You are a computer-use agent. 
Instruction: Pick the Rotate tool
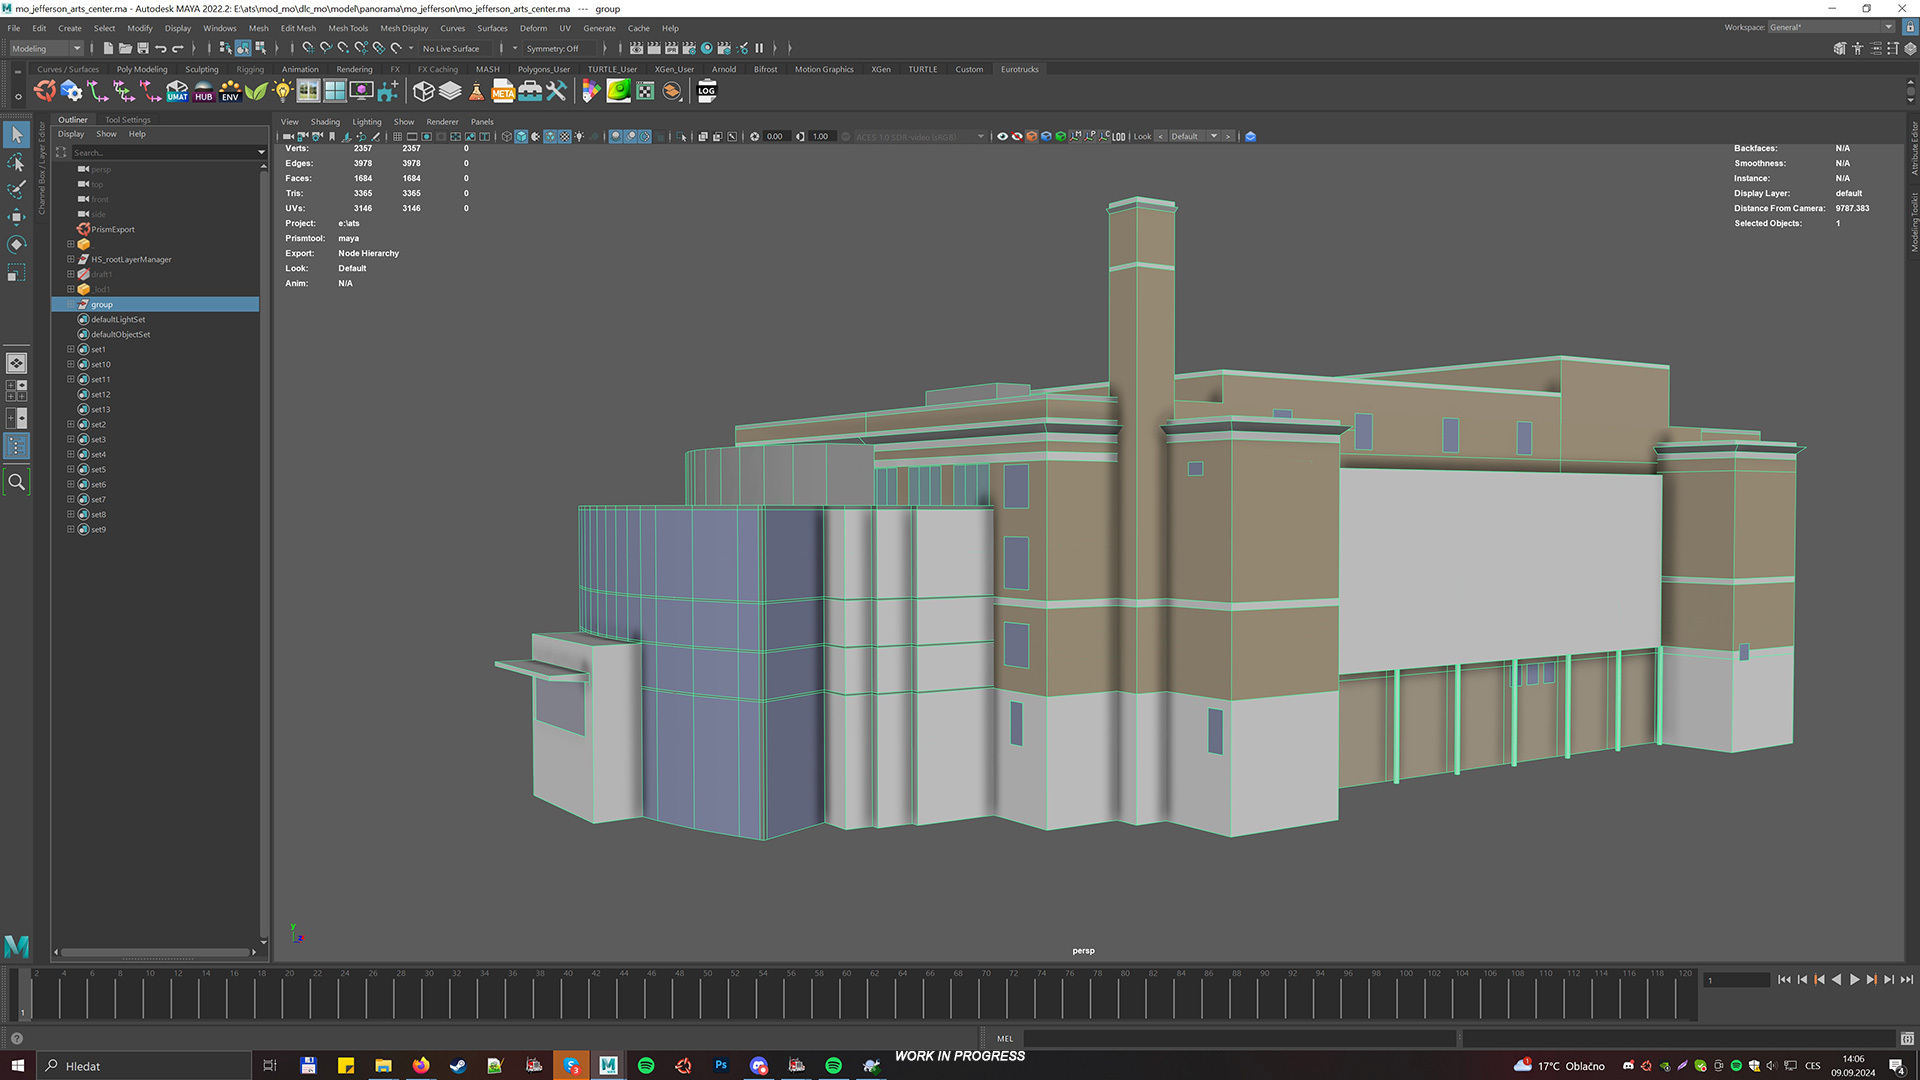point(16,245)
